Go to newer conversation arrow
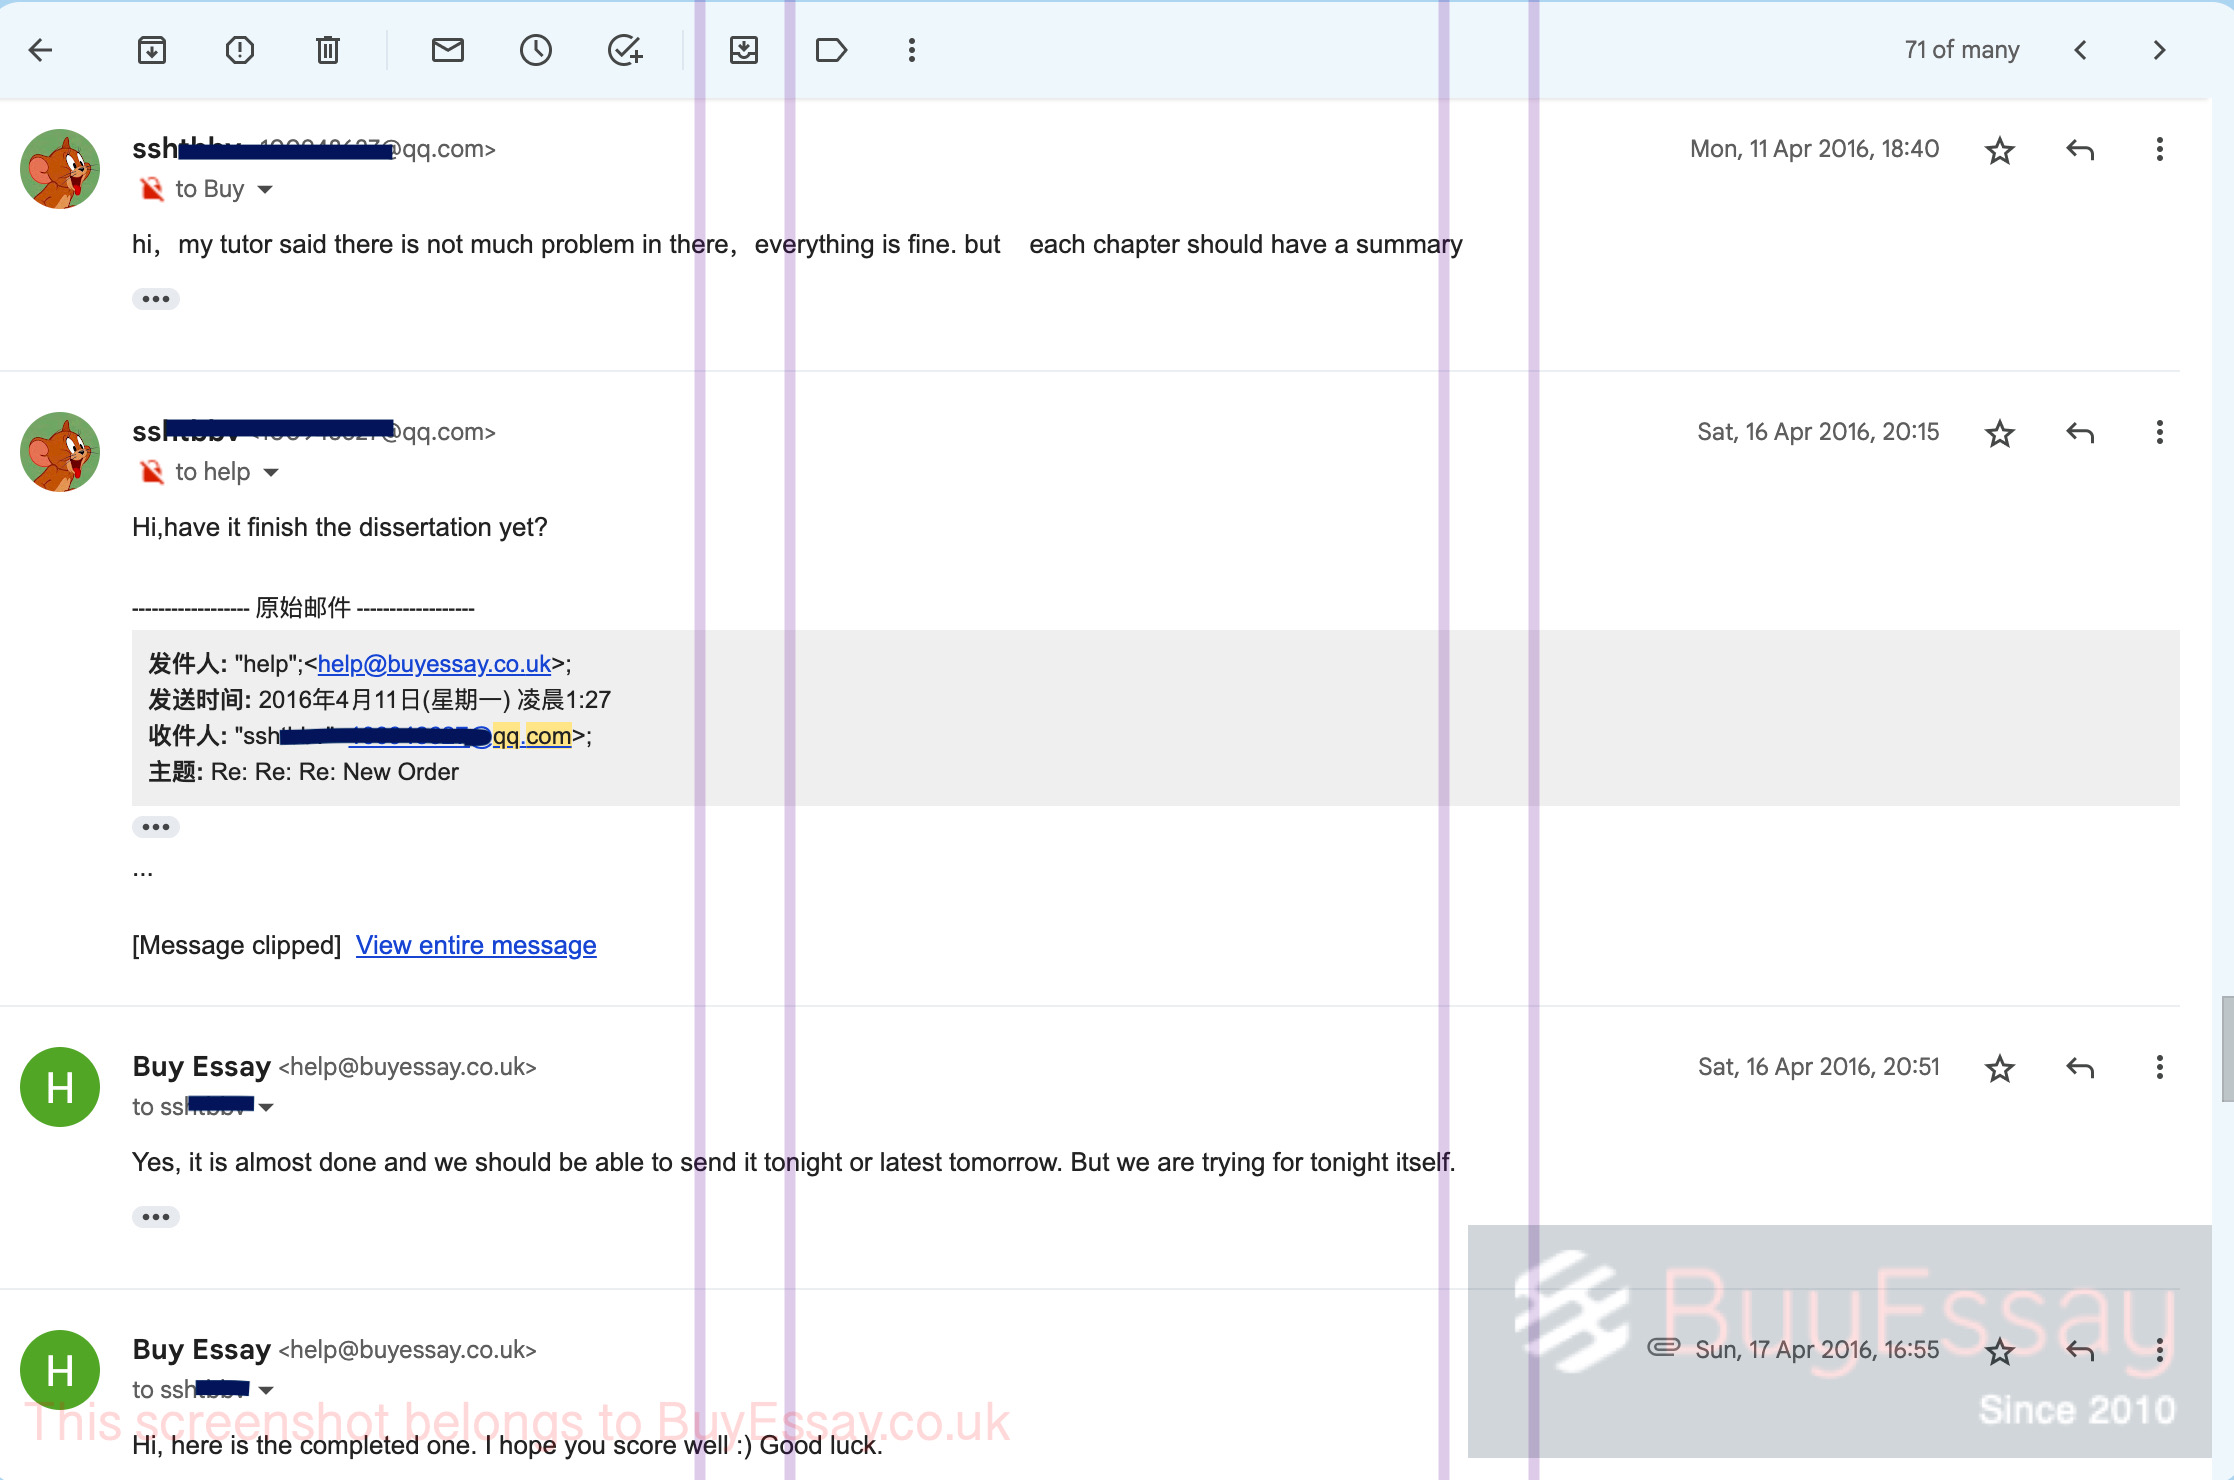This screenshot has height=1480, width=2234. coord(2081,50)
